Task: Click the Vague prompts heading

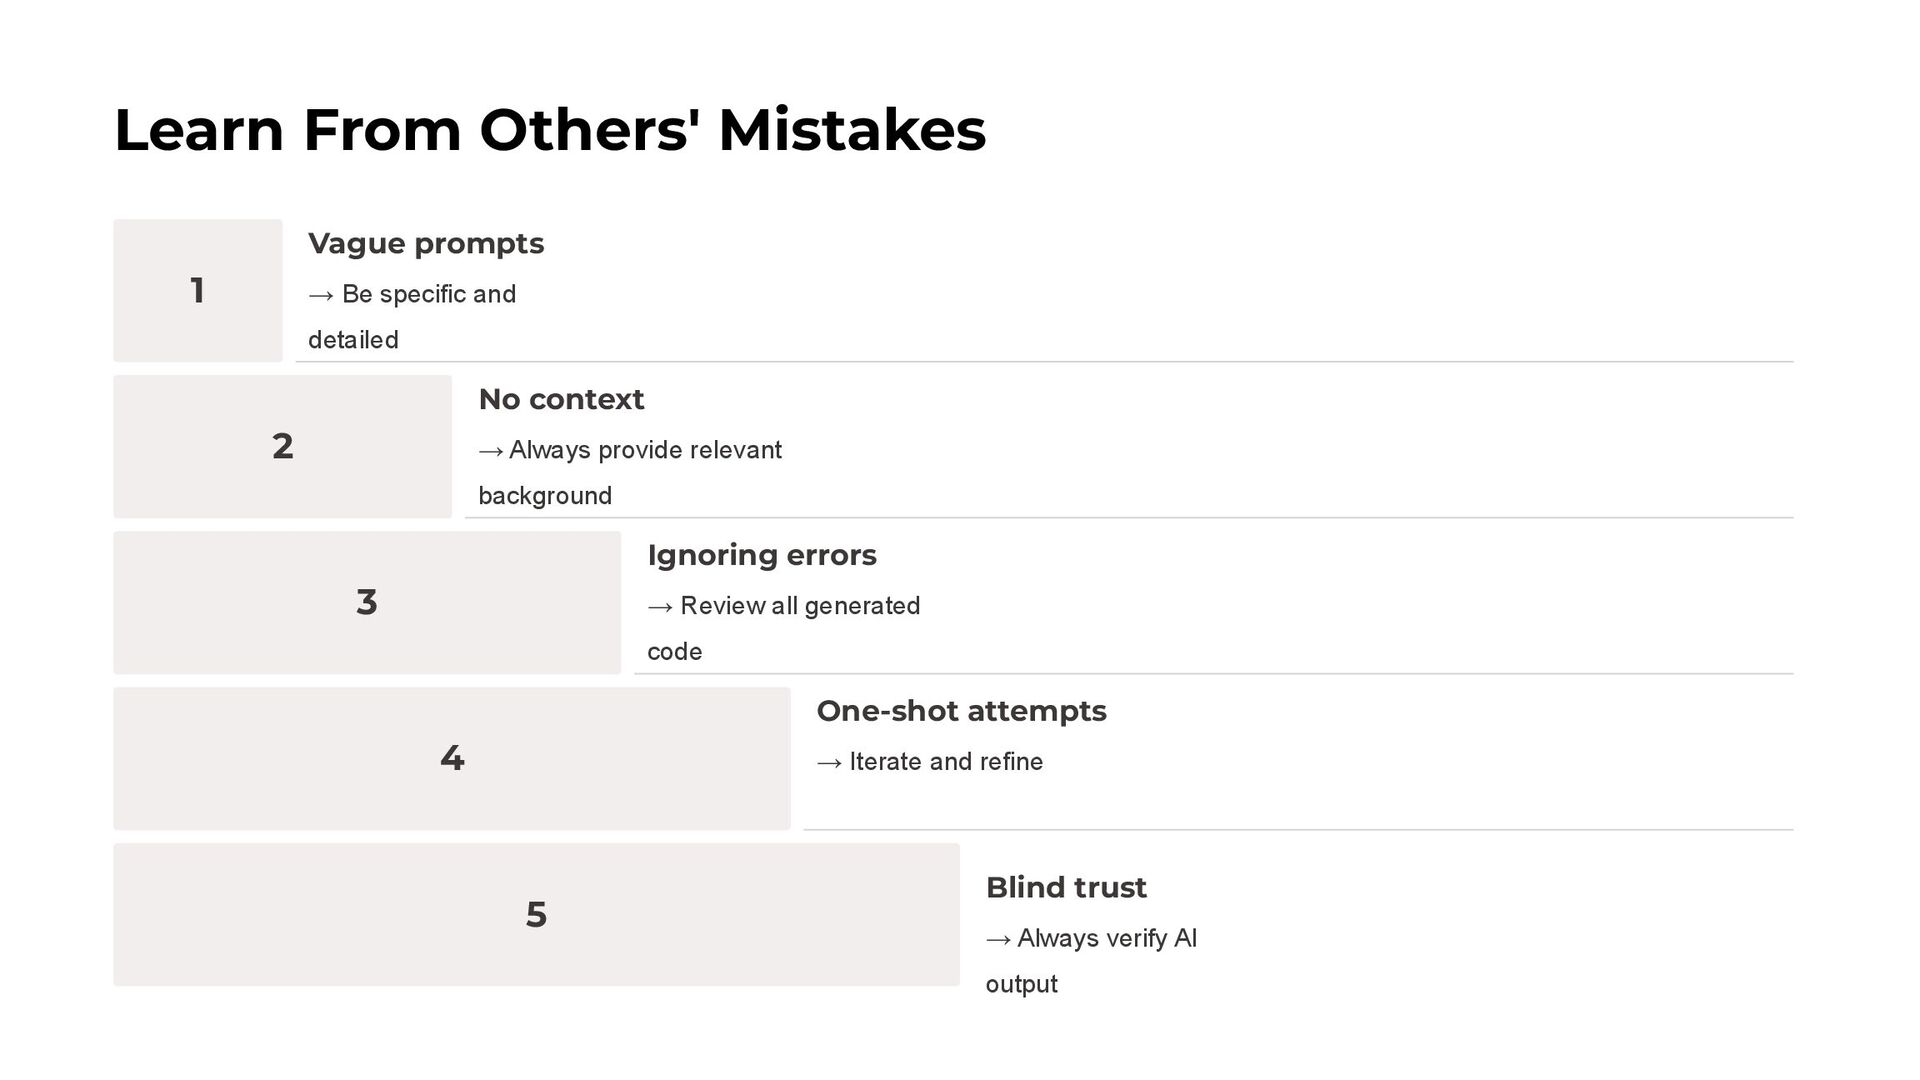Action: [x=426, y=244]
